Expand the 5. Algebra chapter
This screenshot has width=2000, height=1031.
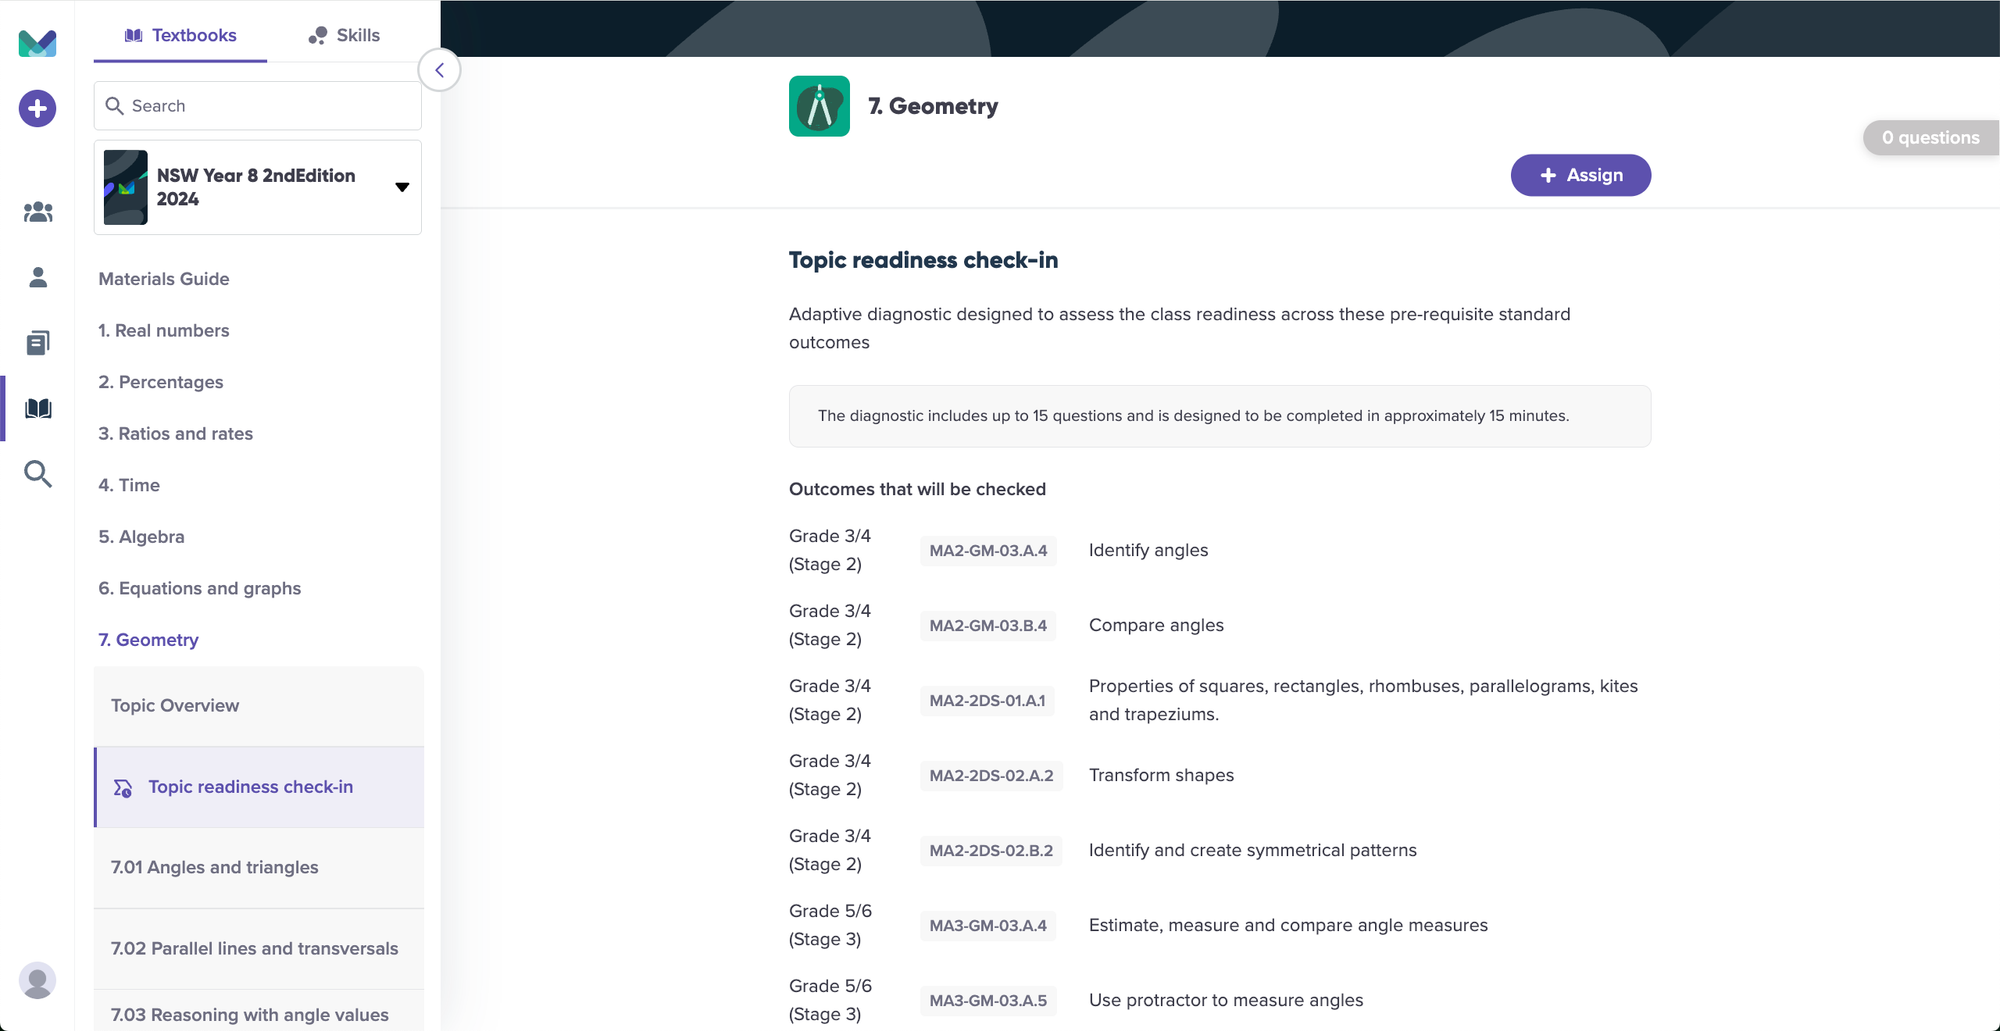click(x=141, y=537)
